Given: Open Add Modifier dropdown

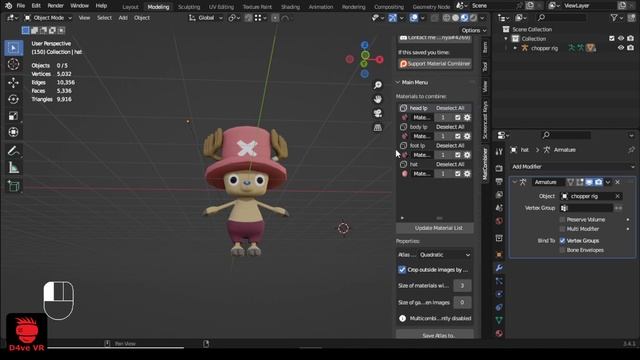Looking at the screenshot, I should pos(573,167).
